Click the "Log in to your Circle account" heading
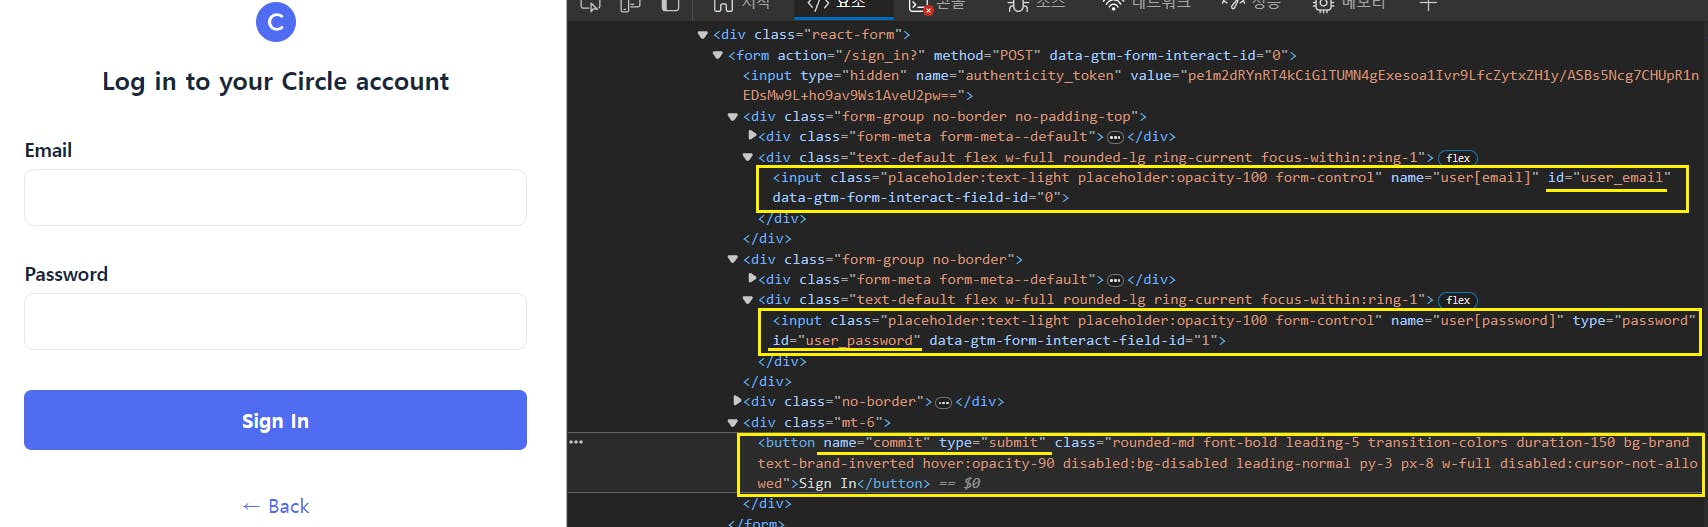The width and height of the screenshot is (1708, 527). click(x=275, y=82)
